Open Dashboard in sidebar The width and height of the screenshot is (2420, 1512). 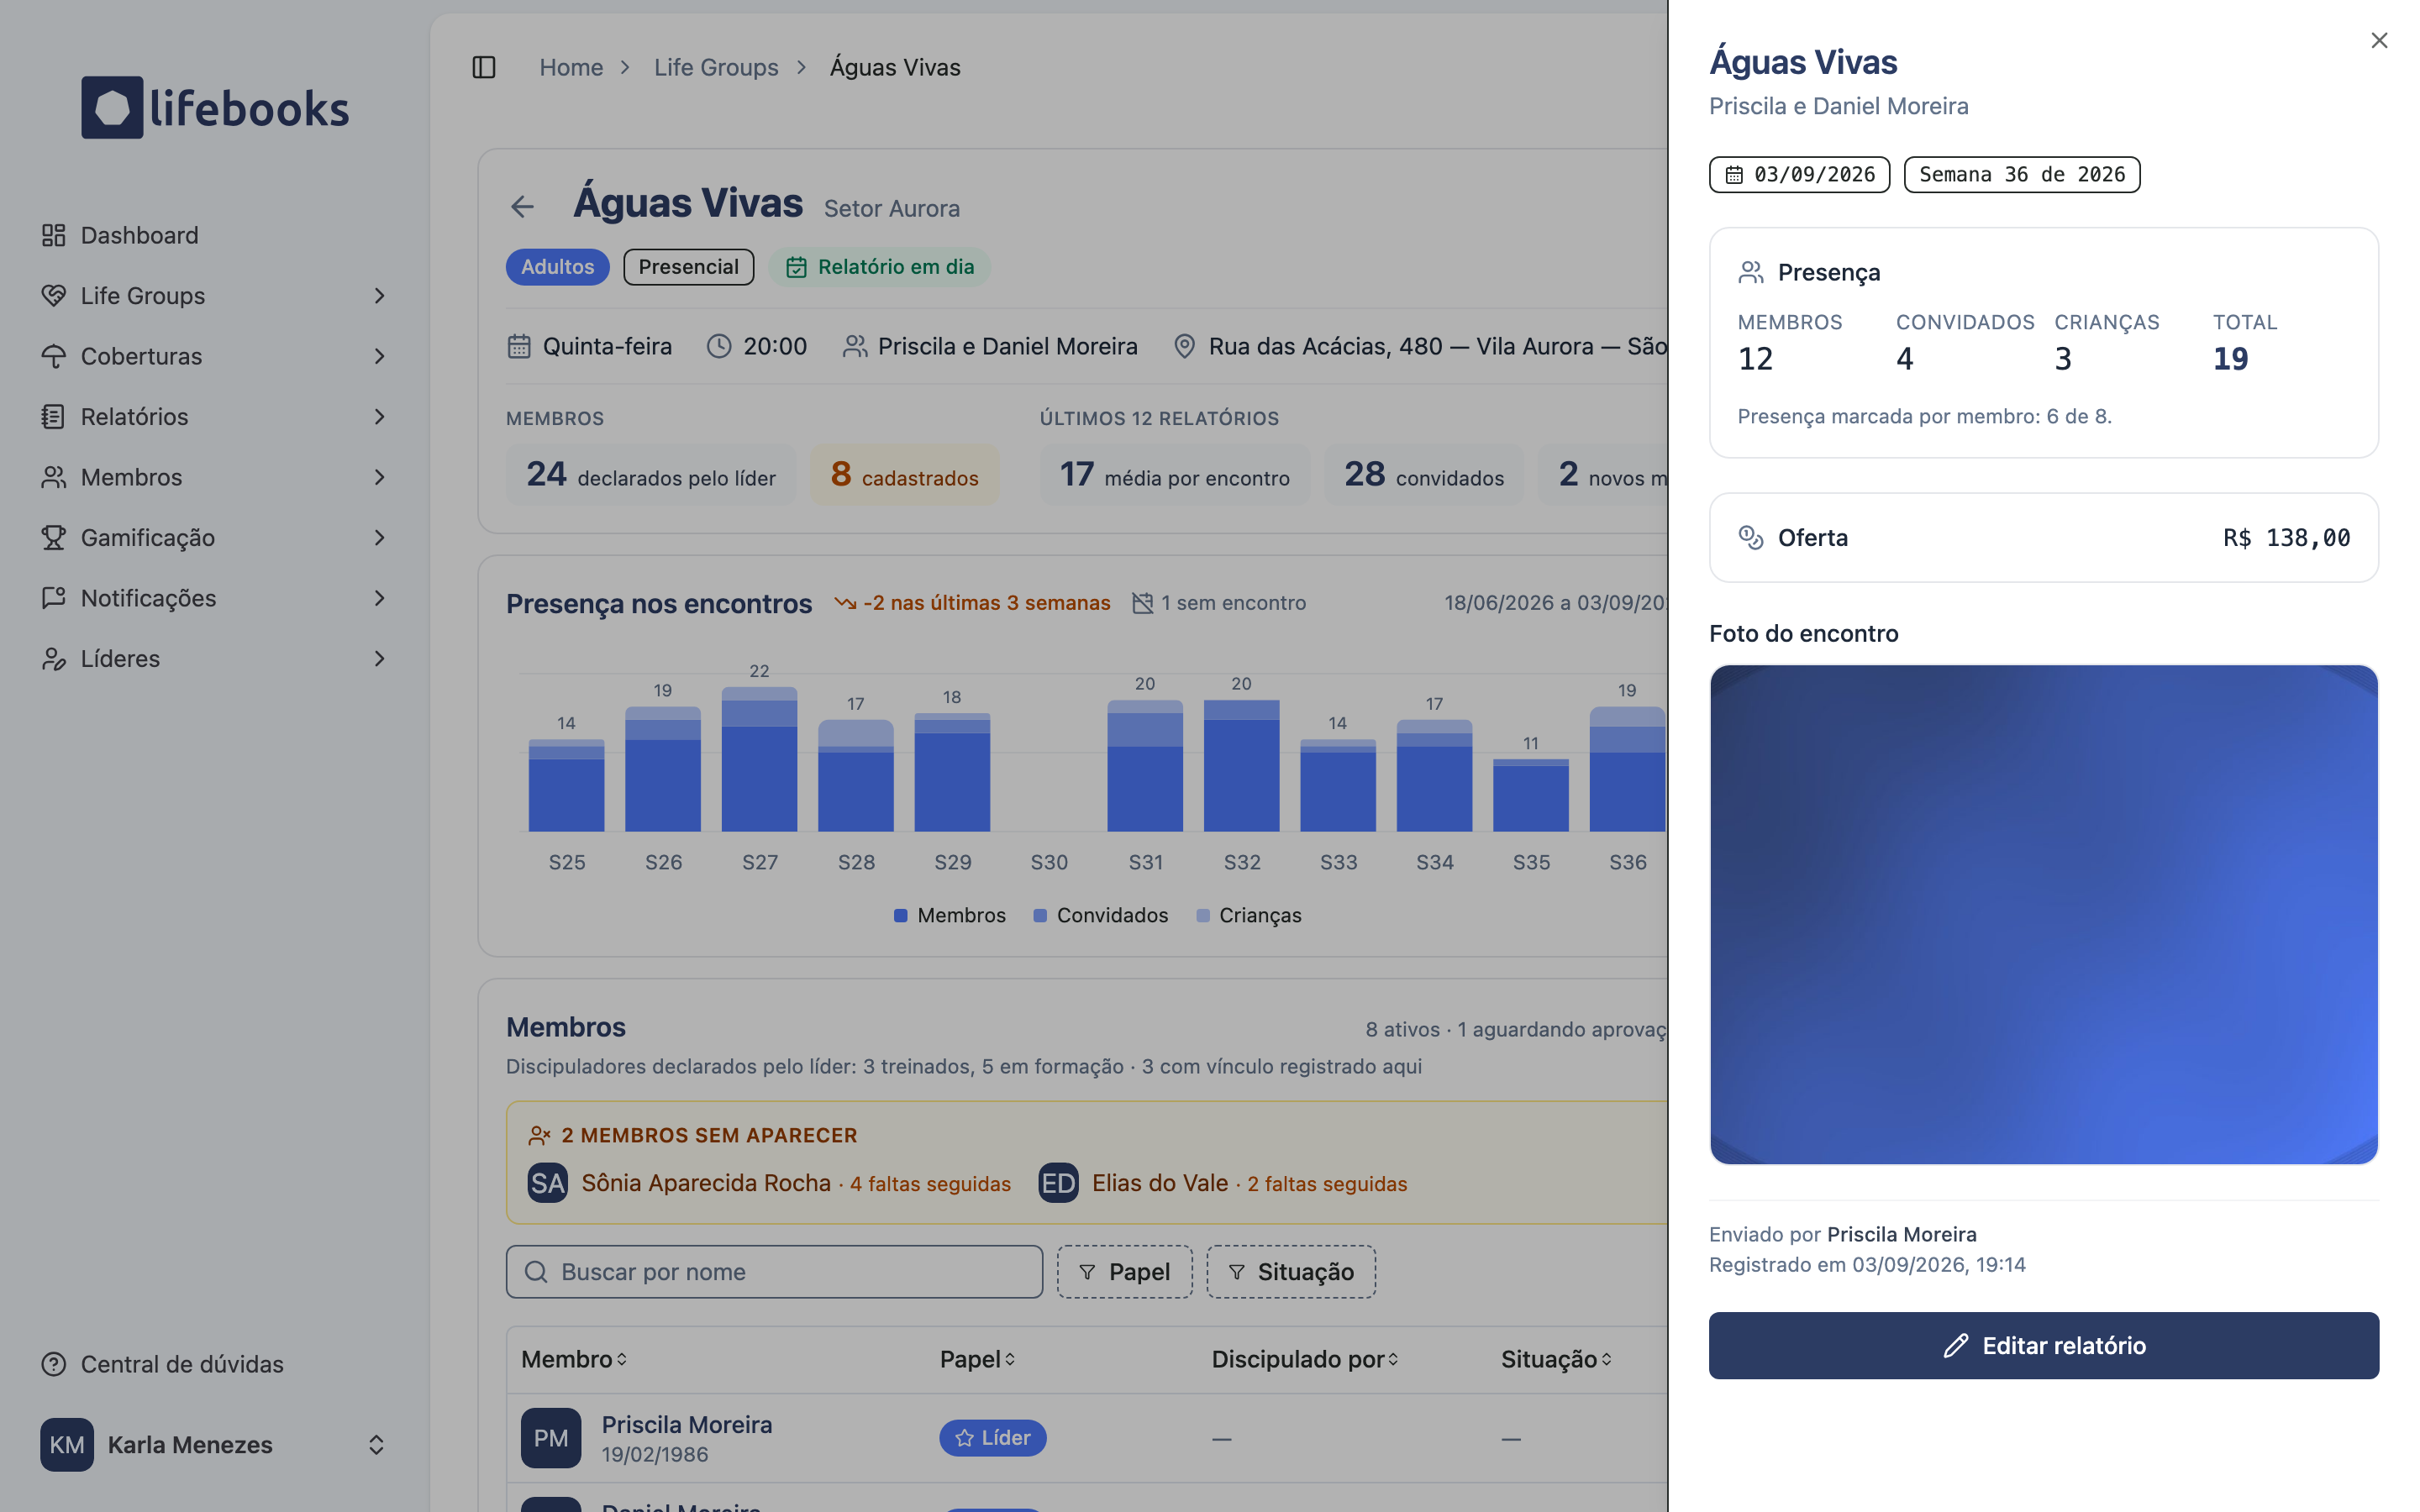(215, 235)
